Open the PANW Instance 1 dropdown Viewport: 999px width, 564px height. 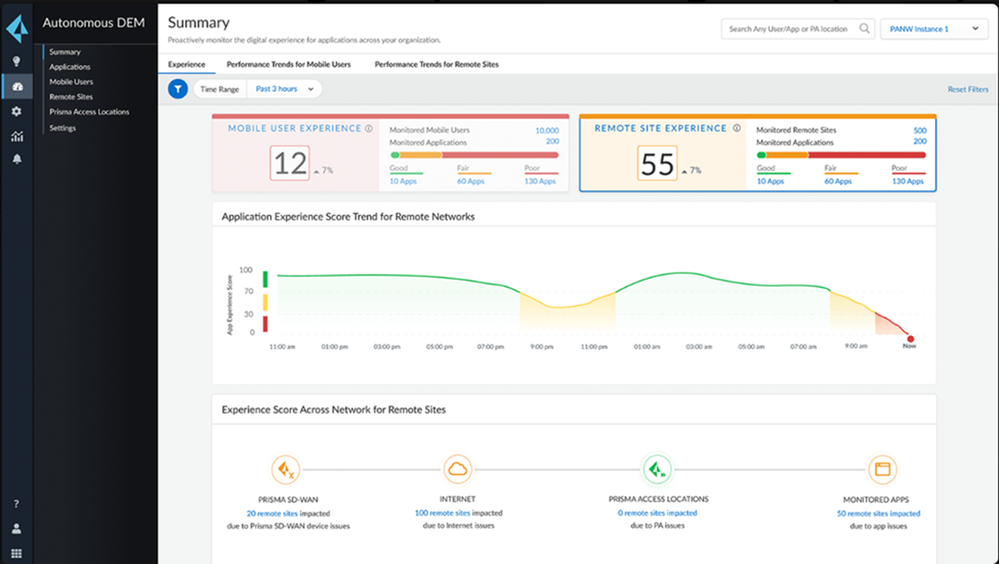(x=934, y=29)
